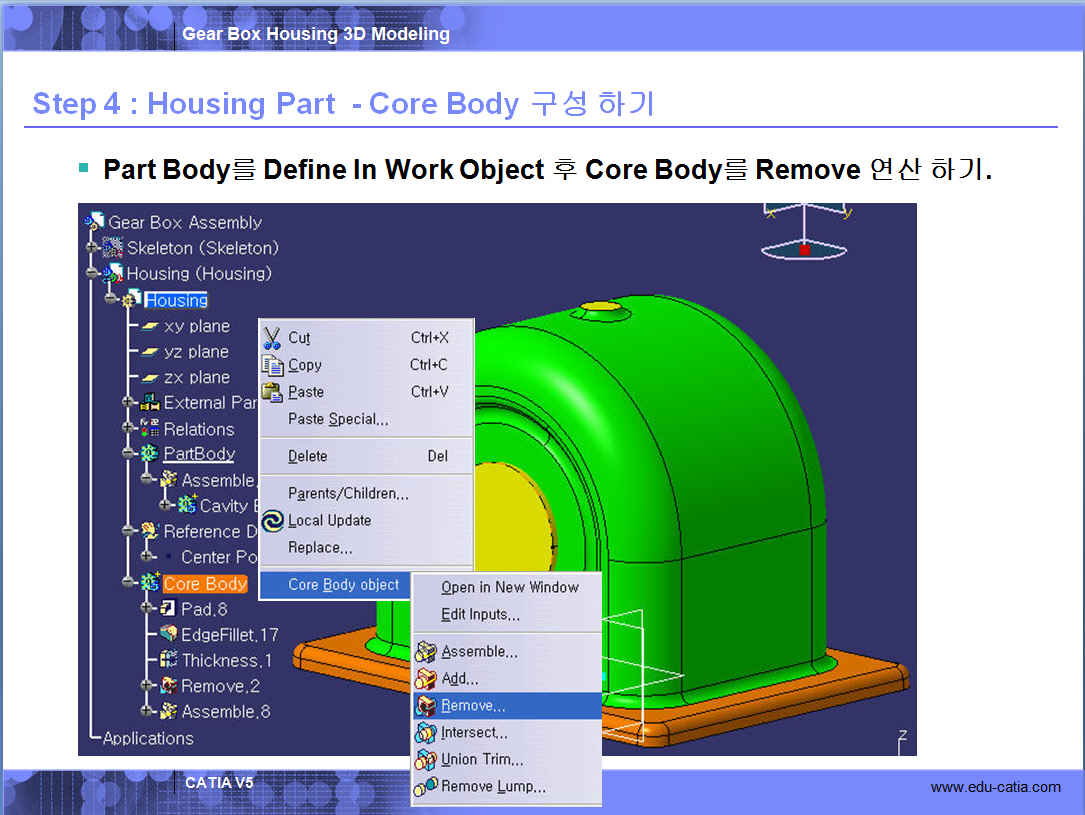This screenshot has height=815, width=1085.
Task: Collapse the Core Body node
Action: coord(129,583)
